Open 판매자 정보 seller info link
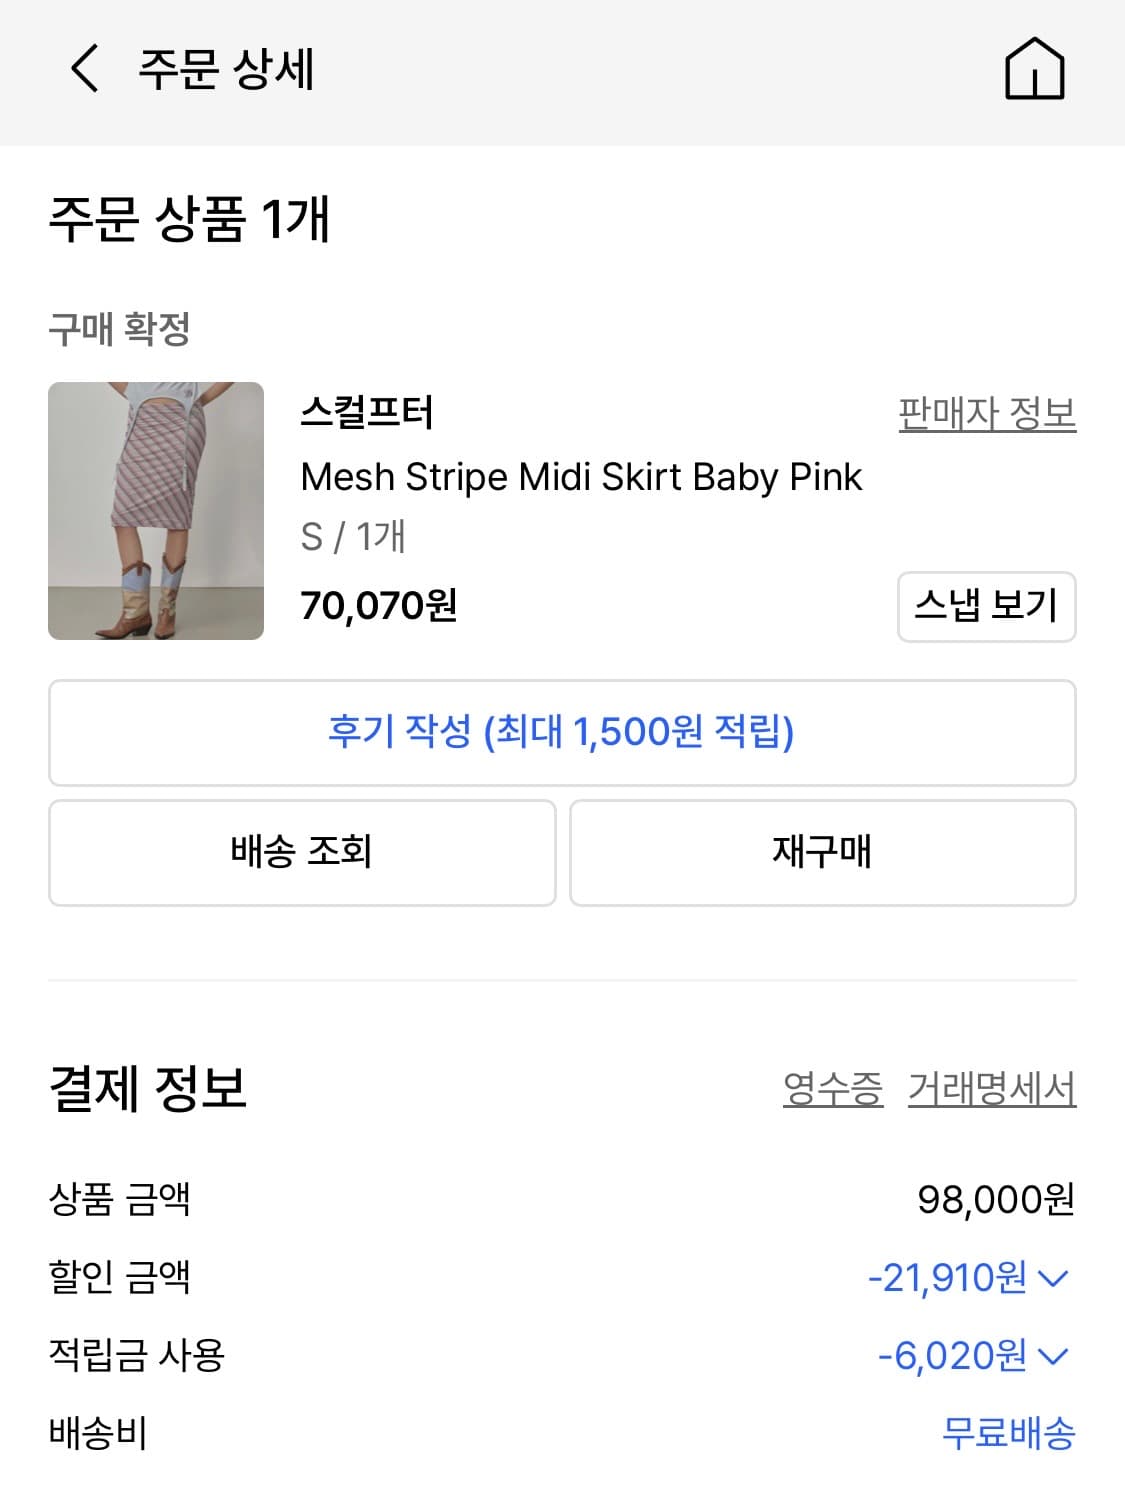Screen dimensions: 1125x1500 pos(986,413)
